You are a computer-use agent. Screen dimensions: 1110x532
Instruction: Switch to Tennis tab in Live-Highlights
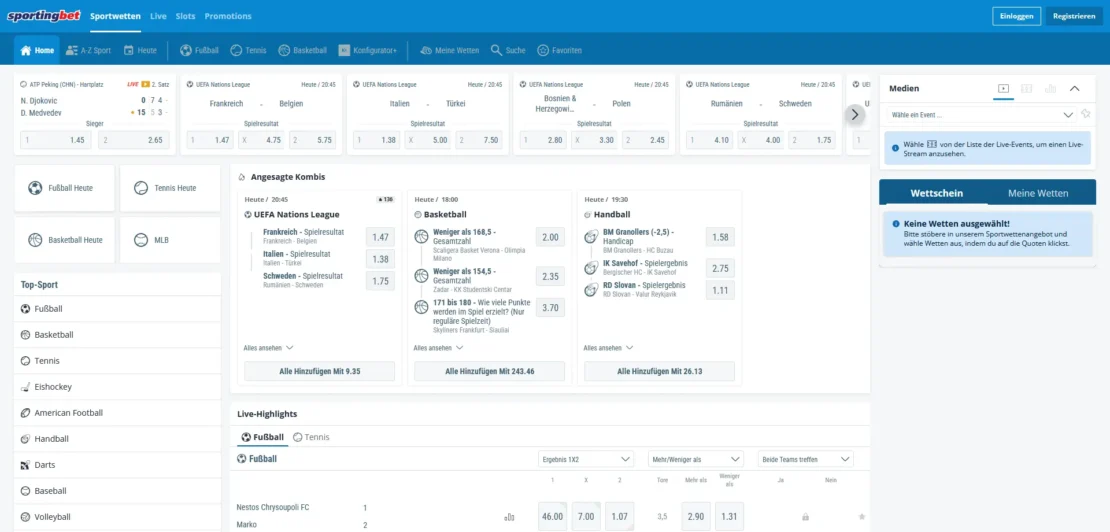(311, 437)
